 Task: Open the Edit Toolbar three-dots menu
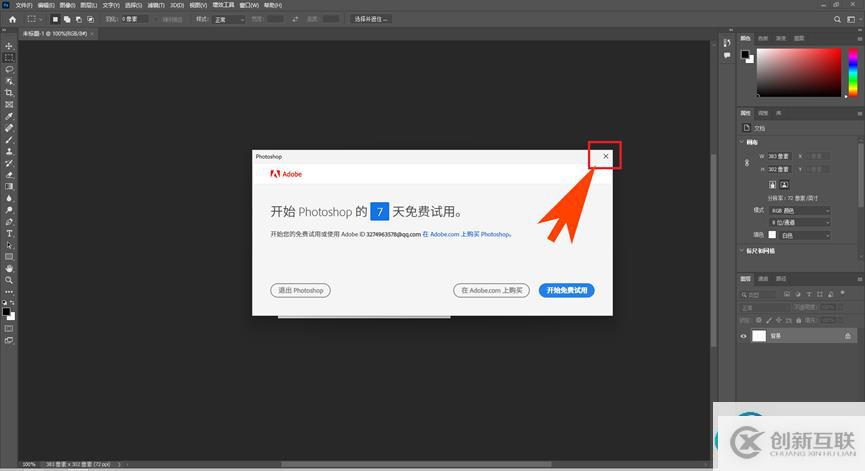(9, 292)
